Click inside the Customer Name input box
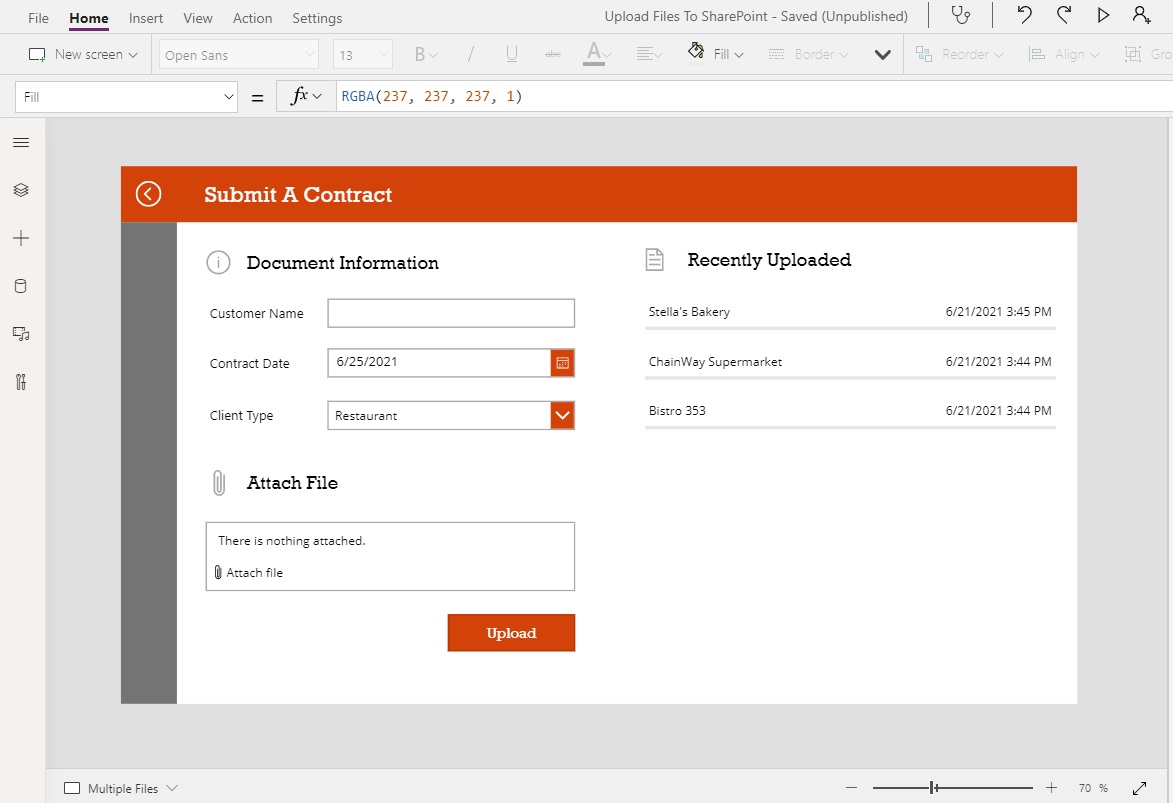The width and height of the screenshot is (1173, 803). (450, 312)
